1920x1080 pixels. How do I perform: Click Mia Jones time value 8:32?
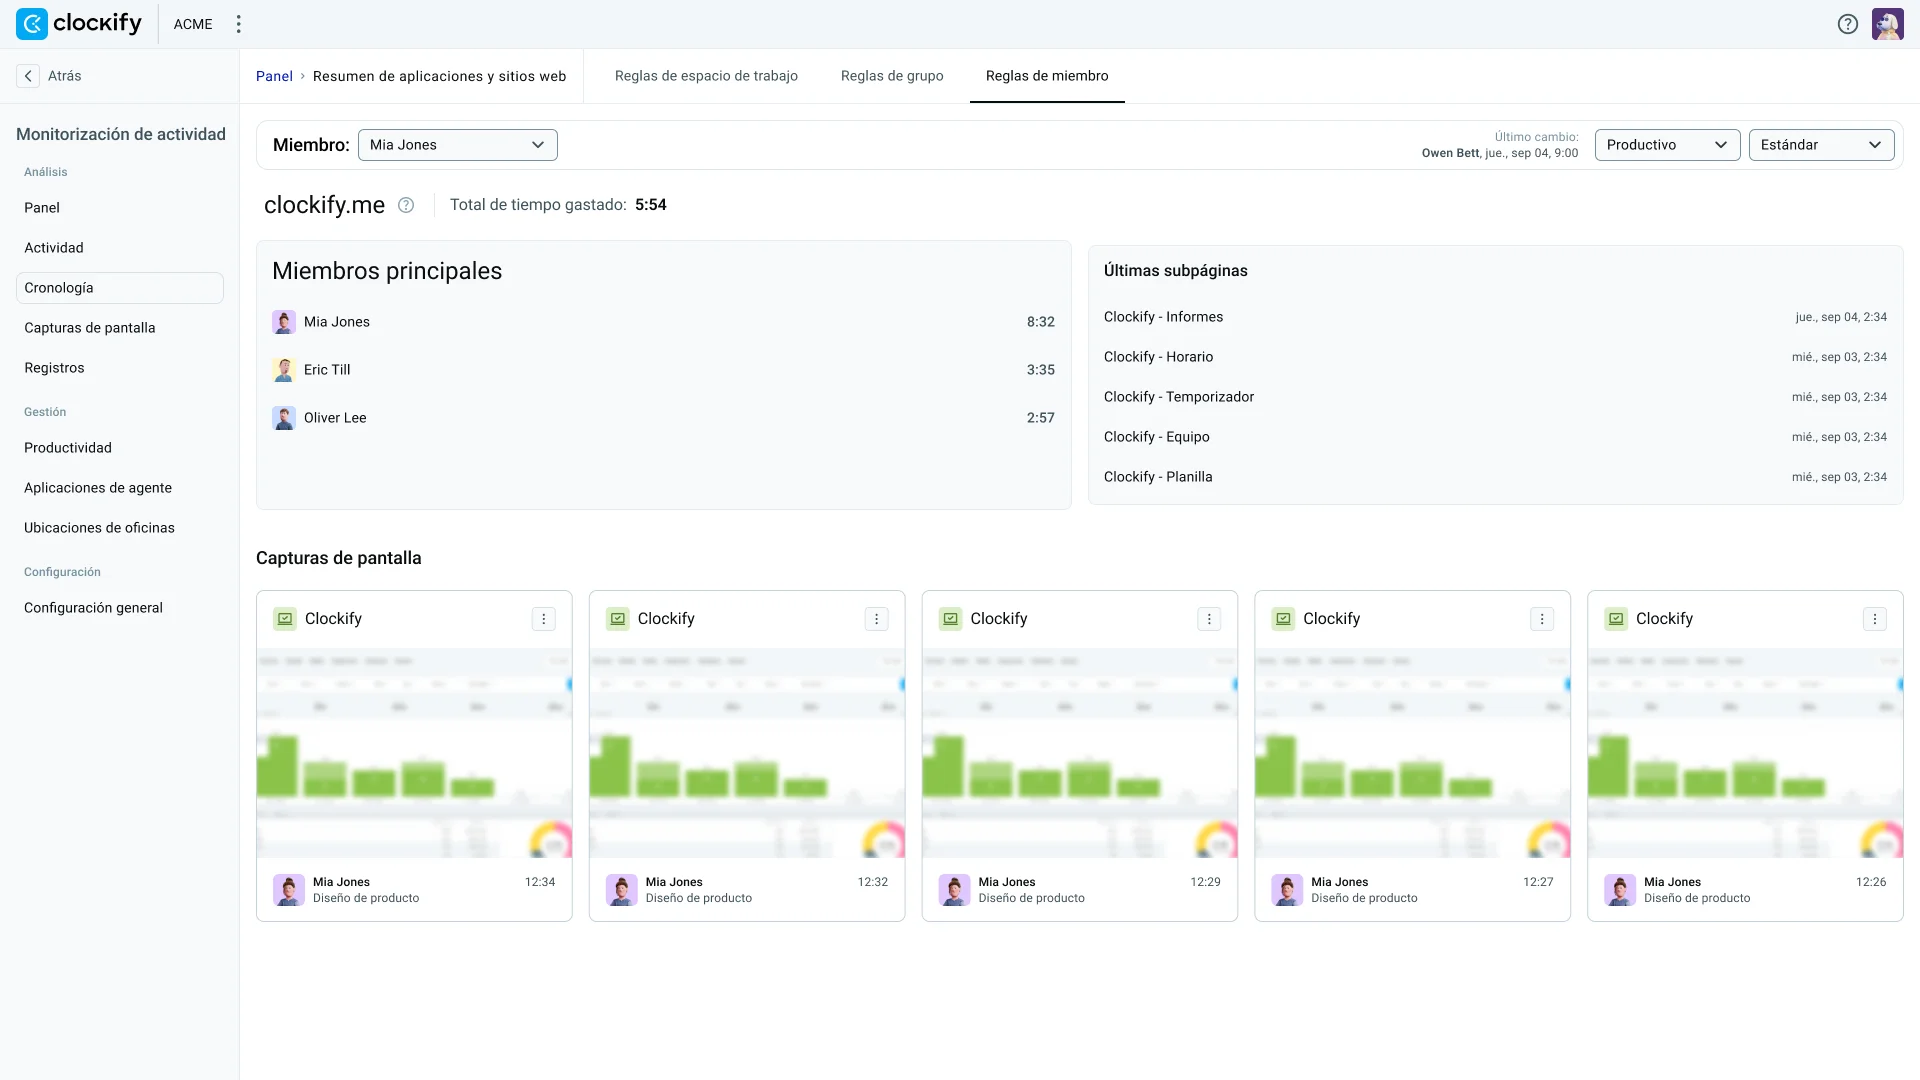pos(1040,322)
